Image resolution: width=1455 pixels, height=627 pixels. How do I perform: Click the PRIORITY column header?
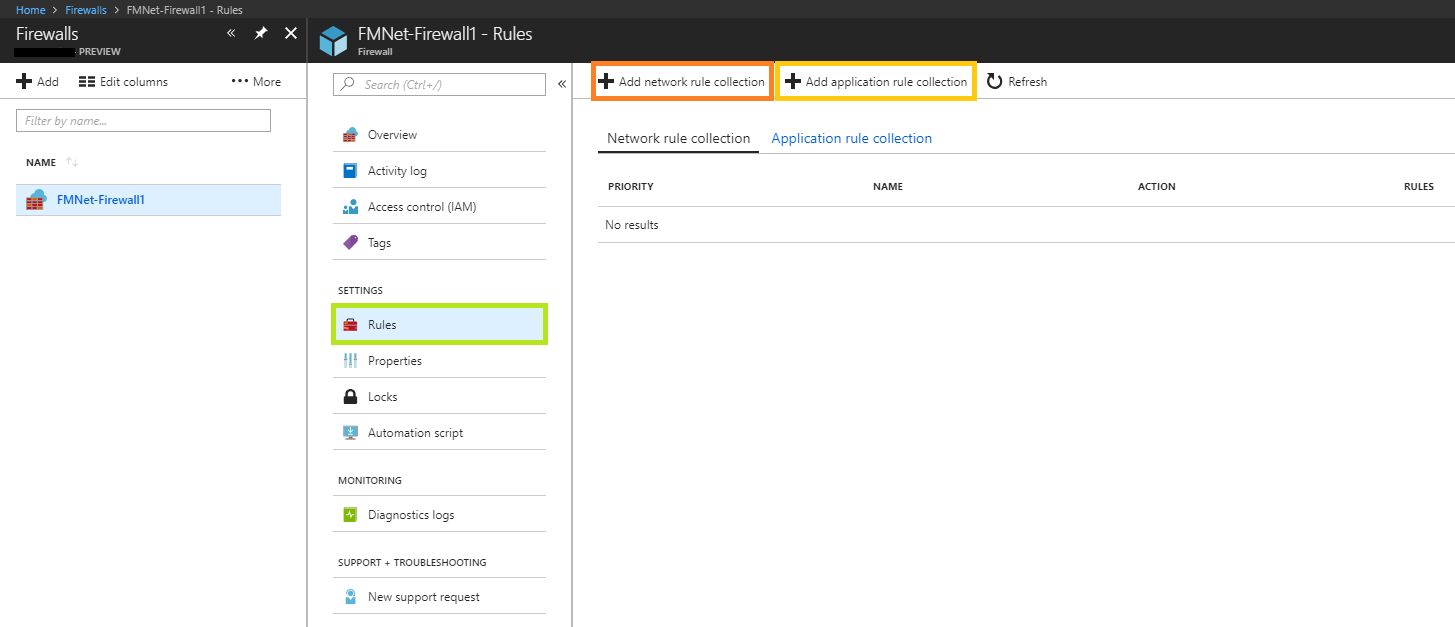631,187
